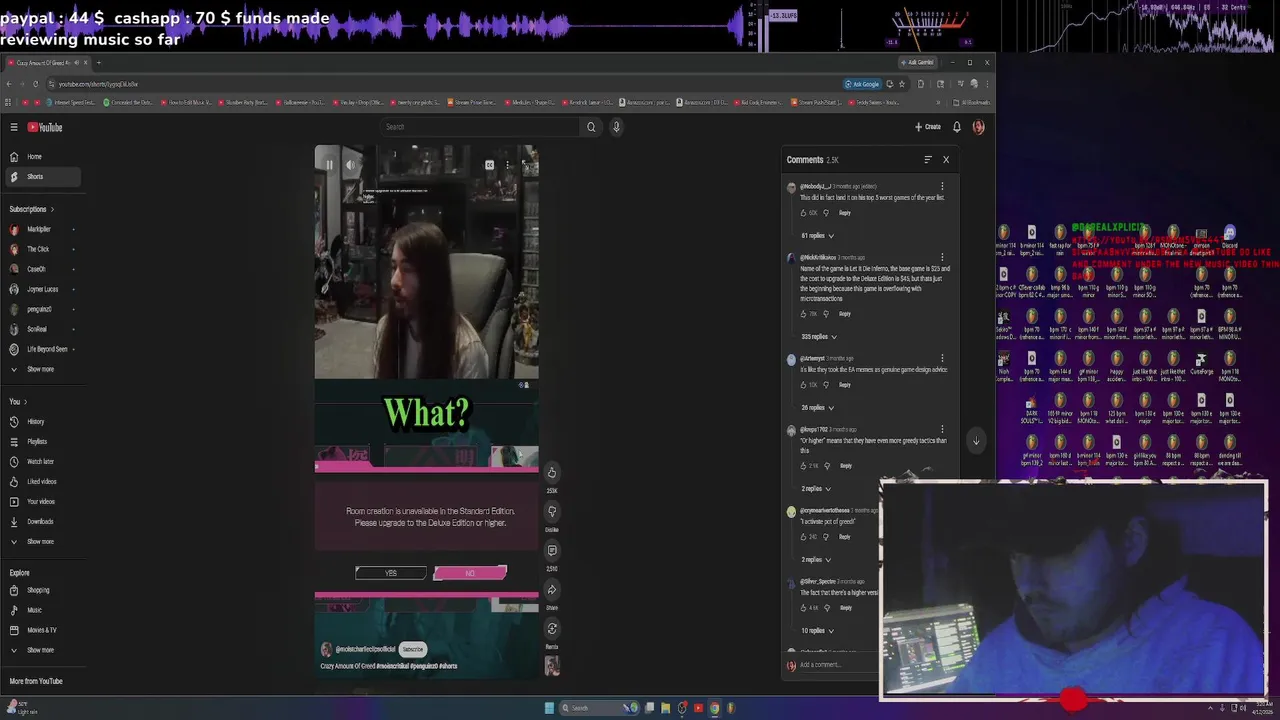Image resolution: width=1280 pixels, height=720 pixels.
Task: Reply to the @Artemyst comment
Action: [845, 385]
